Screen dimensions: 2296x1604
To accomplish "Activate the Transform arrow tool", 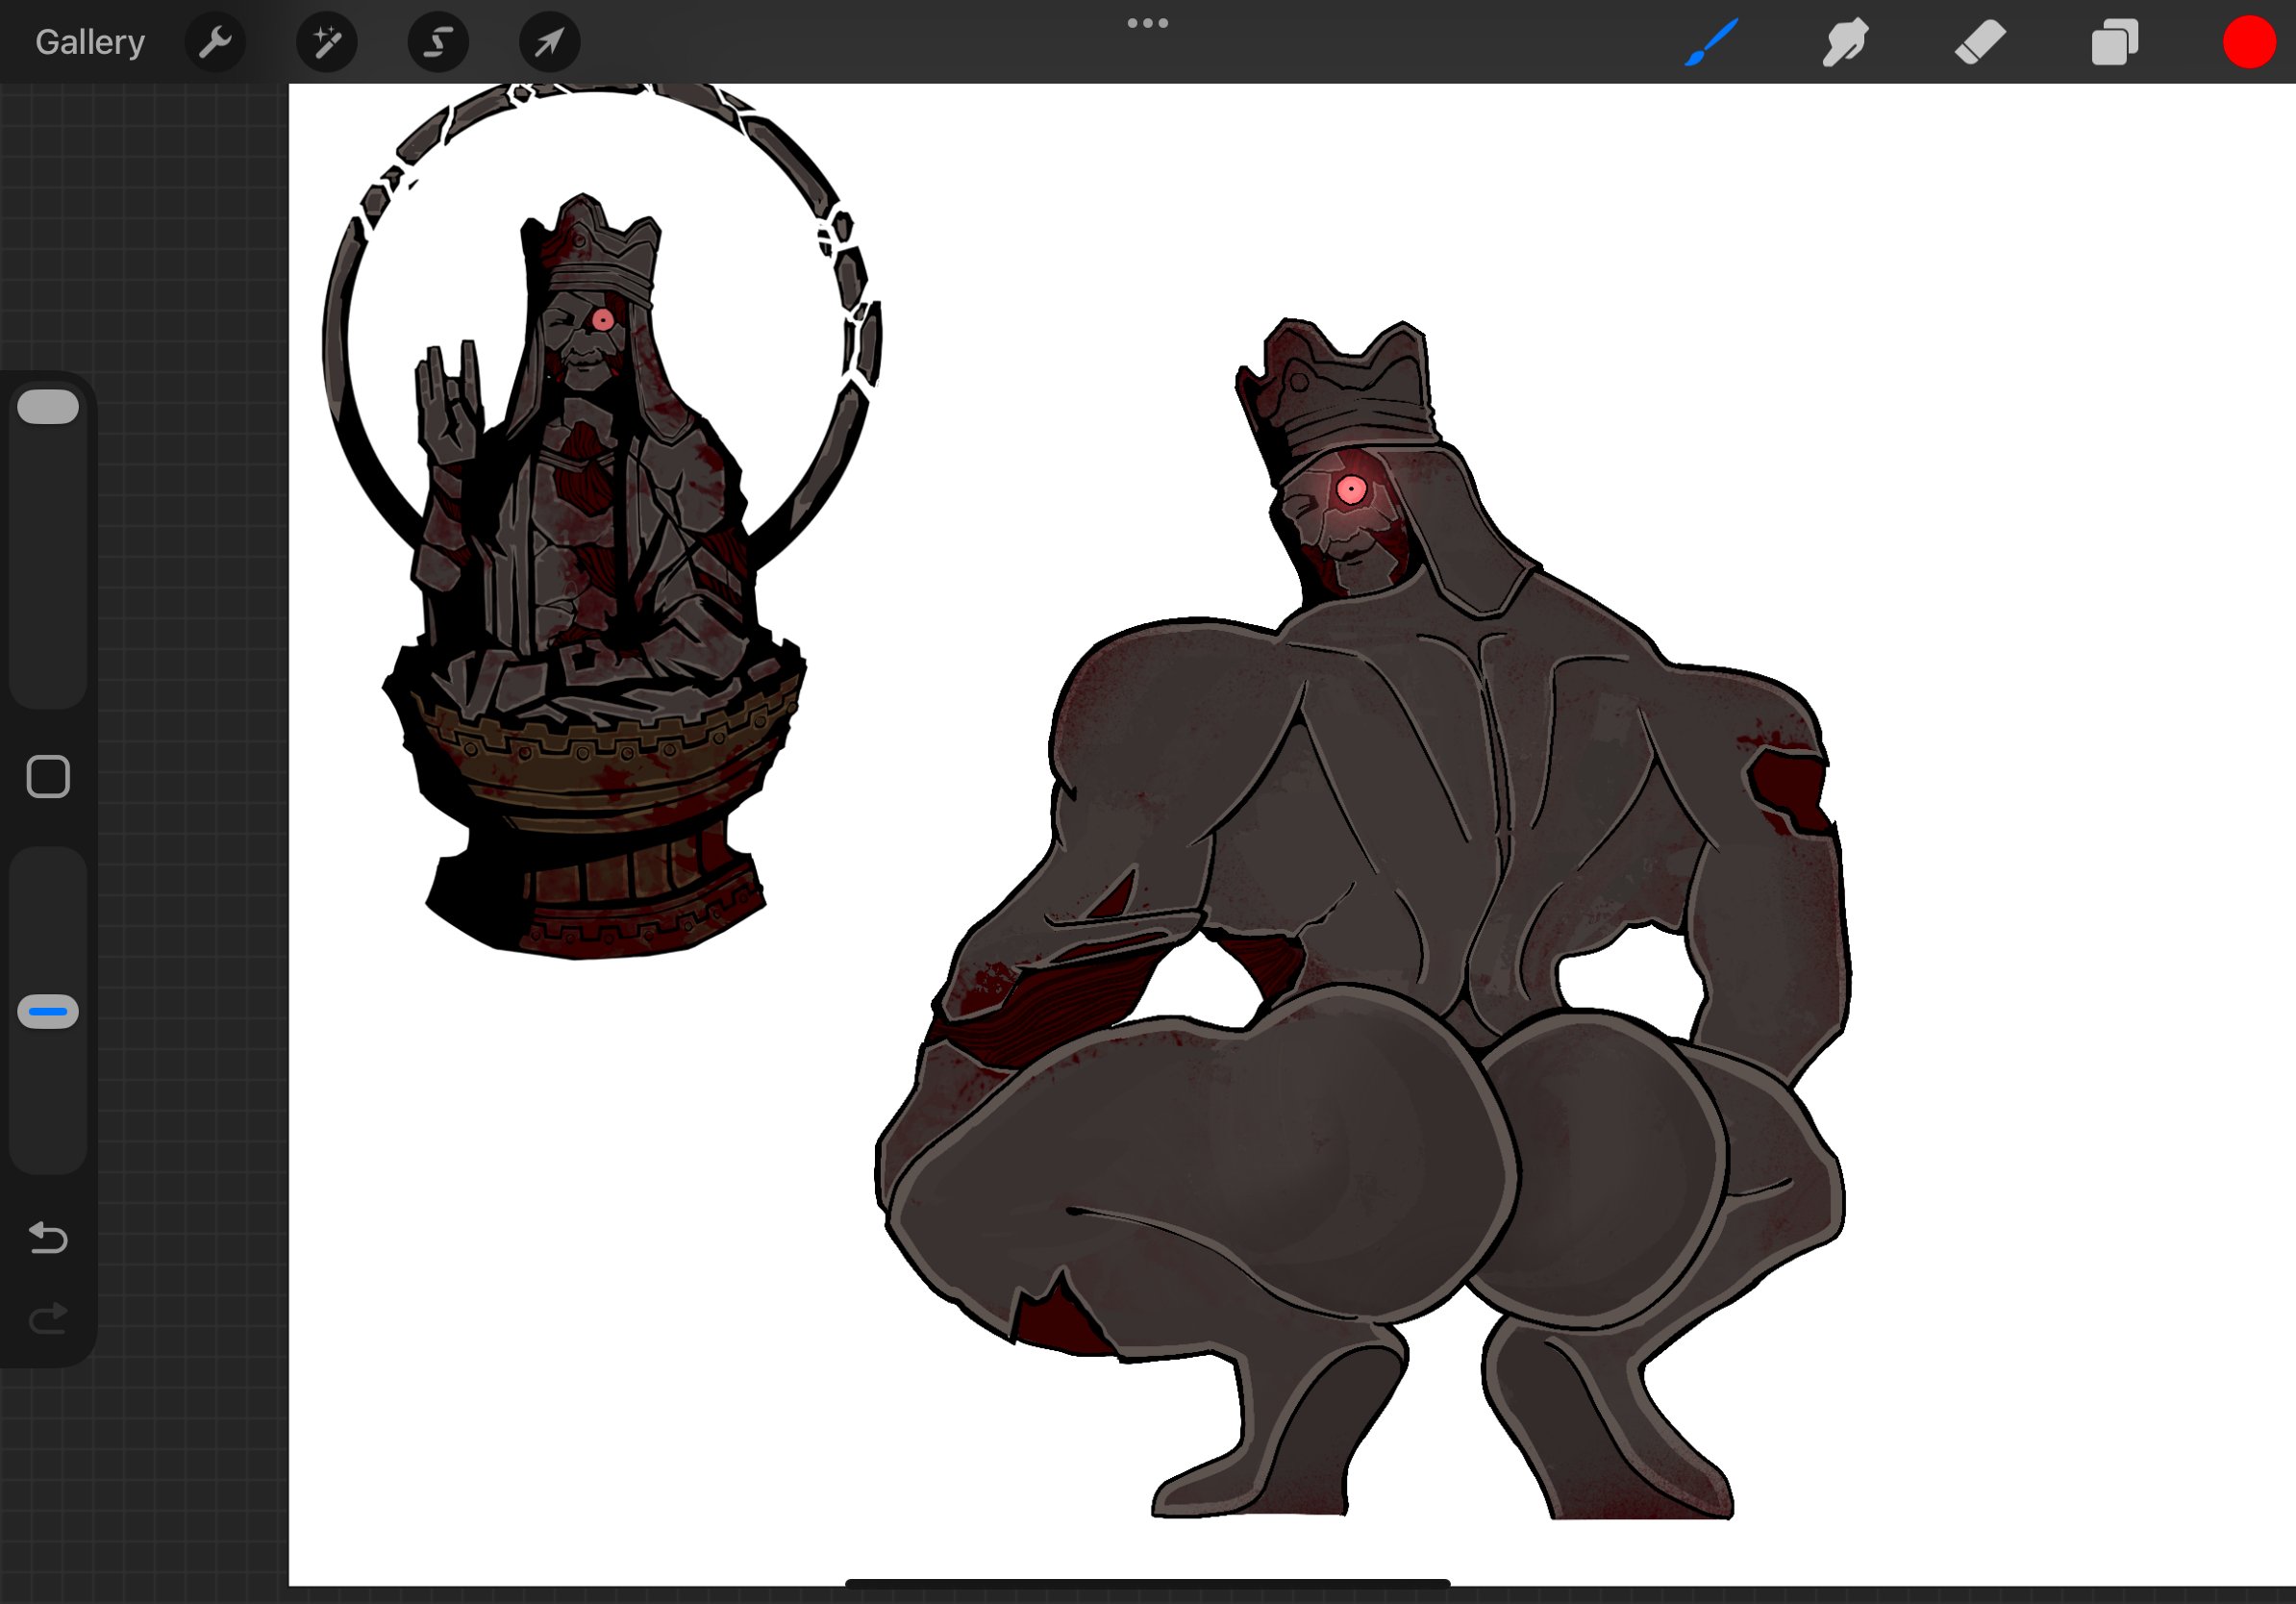I will coord(549,42).
